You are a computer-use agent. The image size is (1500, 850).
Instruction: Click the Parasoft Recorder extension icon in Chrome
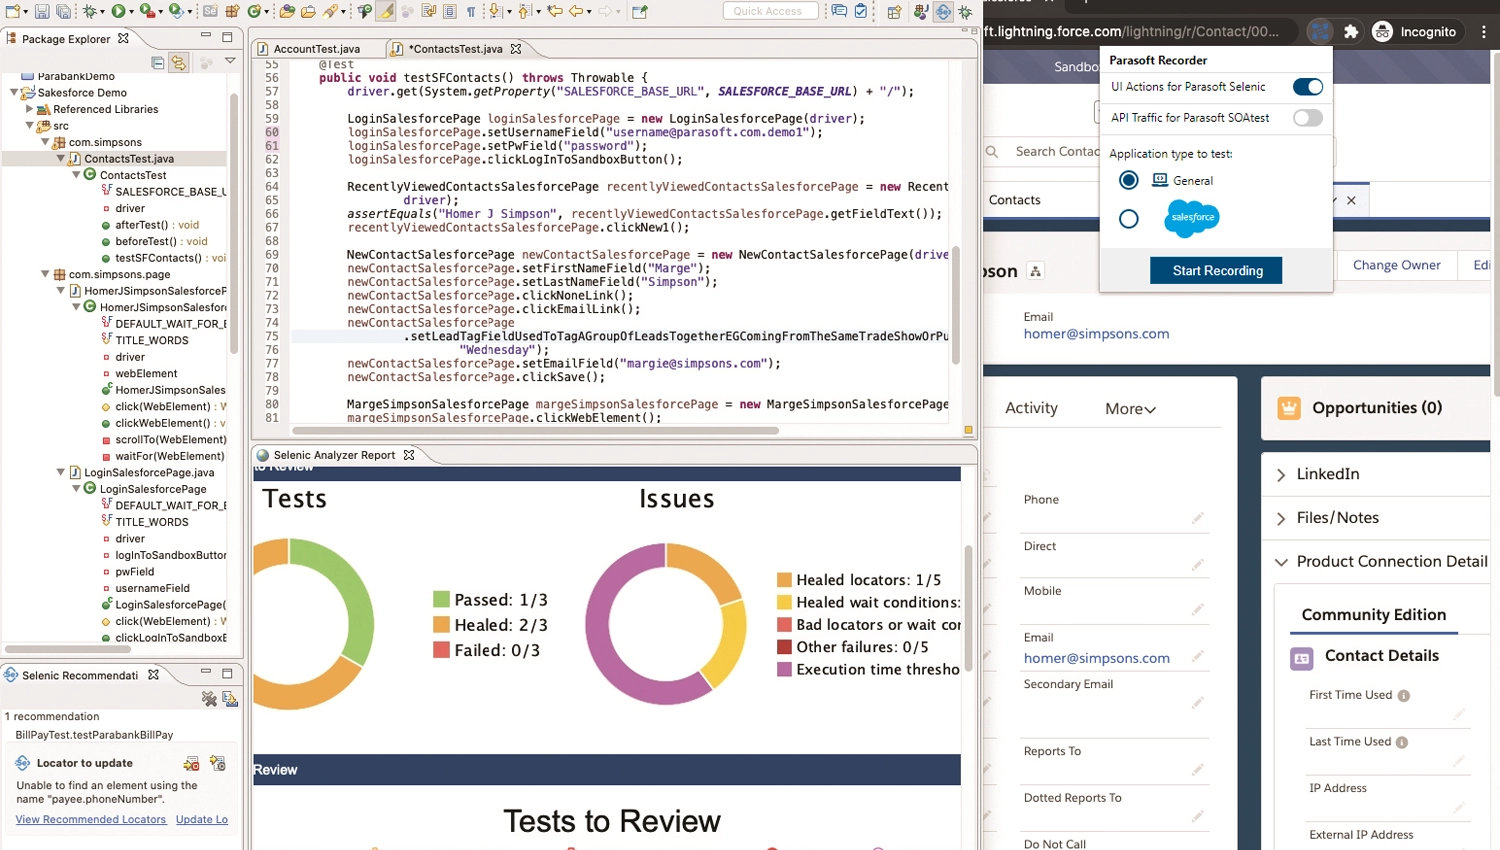pos(1321,31)
